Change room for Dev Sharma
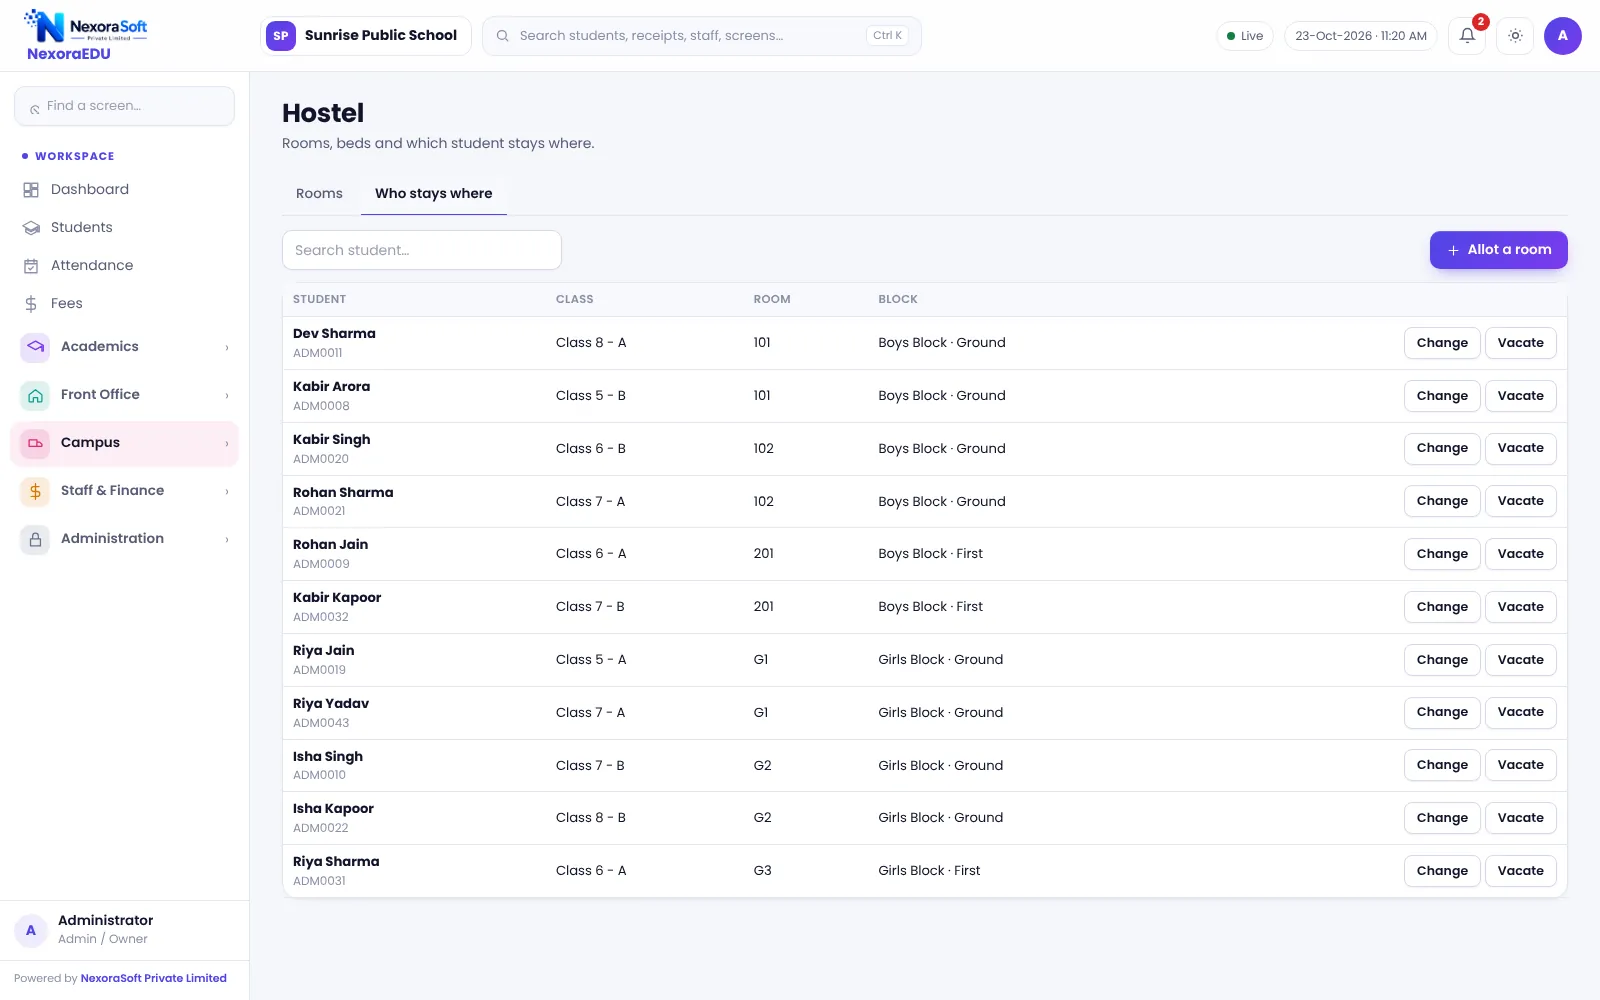Image resolution: width=1600 pixels, height=1000 pixels. pyautogui.click(x=1442, y=343)
